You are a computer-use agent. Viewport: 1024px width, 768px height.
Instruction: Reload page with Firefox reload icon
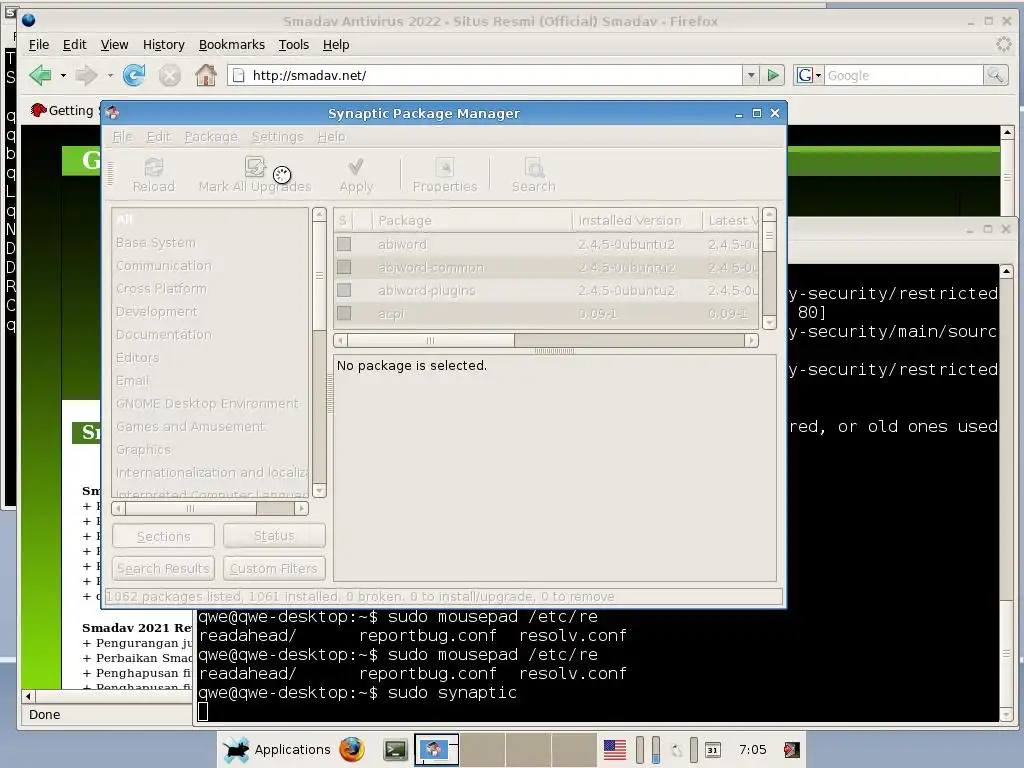(x=135, y=75)
